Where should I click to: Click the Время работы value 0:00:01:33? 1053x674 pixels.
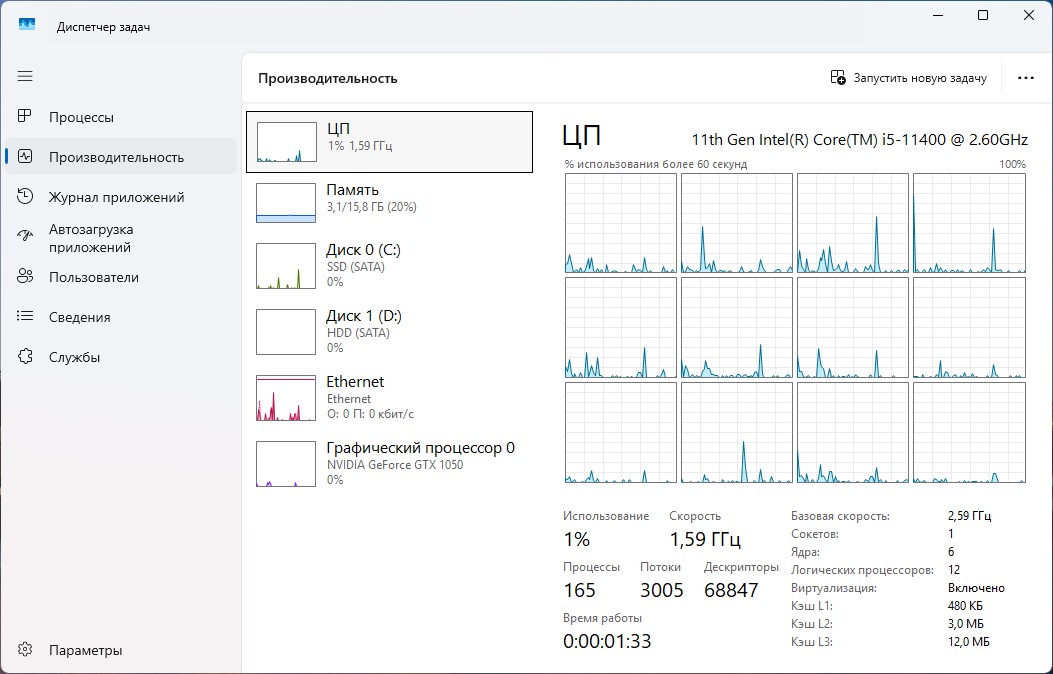607,641
